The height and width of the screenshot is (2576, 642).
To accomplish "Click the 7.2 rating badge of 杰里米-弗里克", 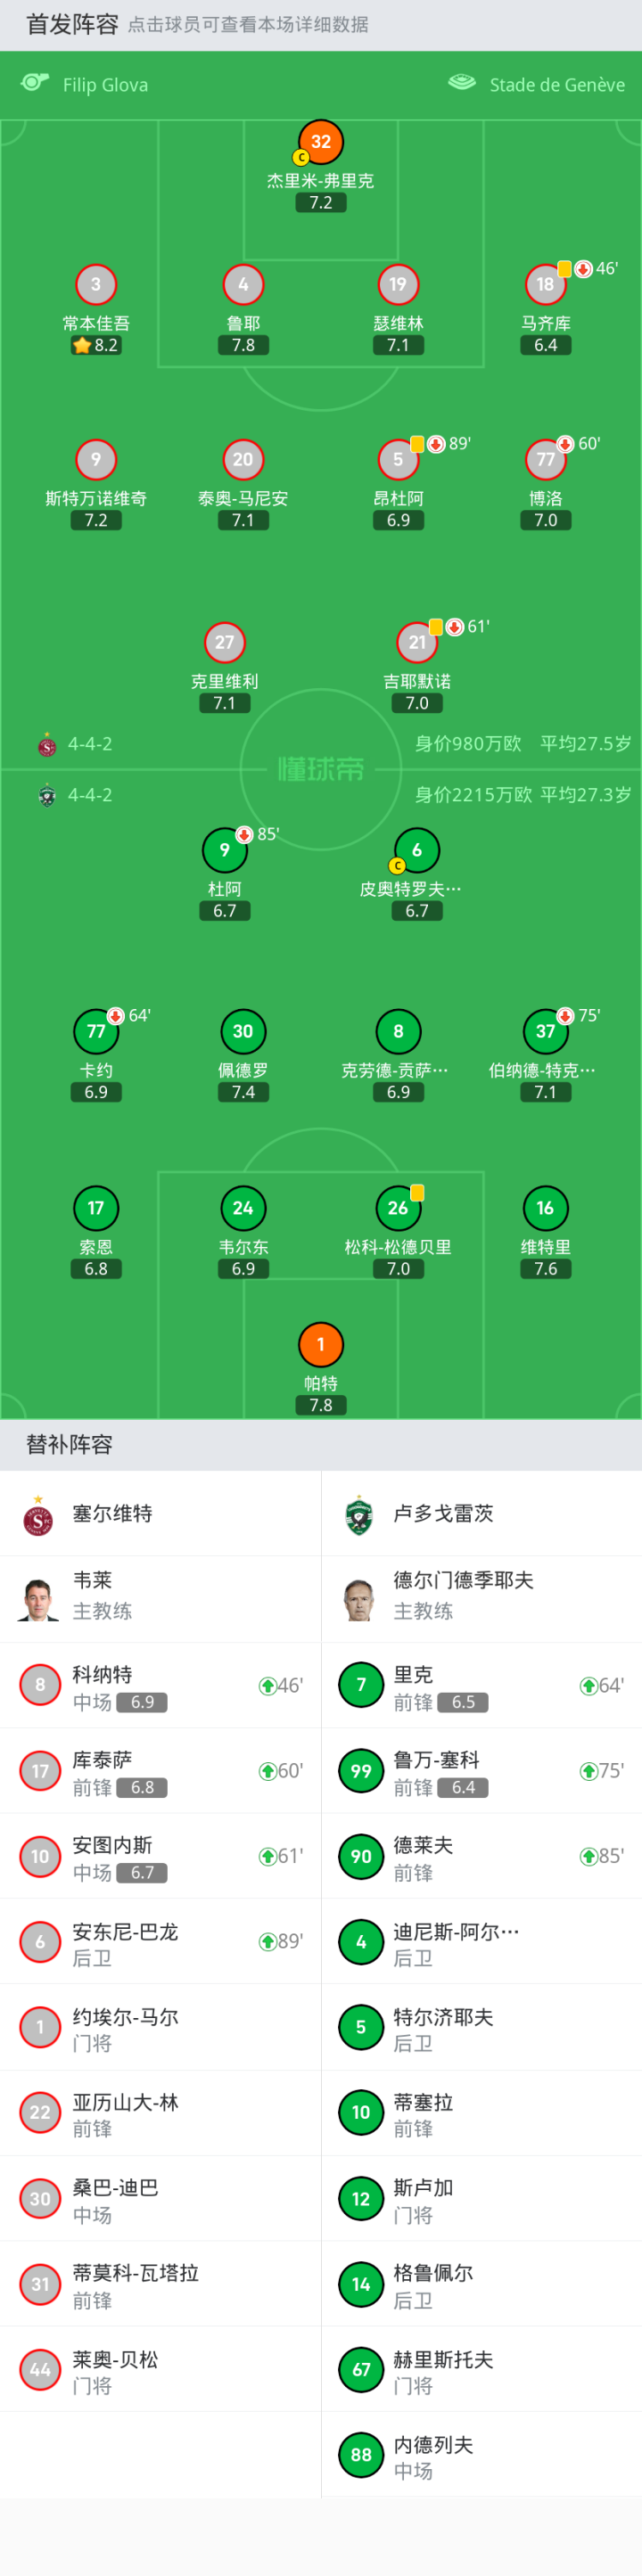I will (x=320, y=203).
